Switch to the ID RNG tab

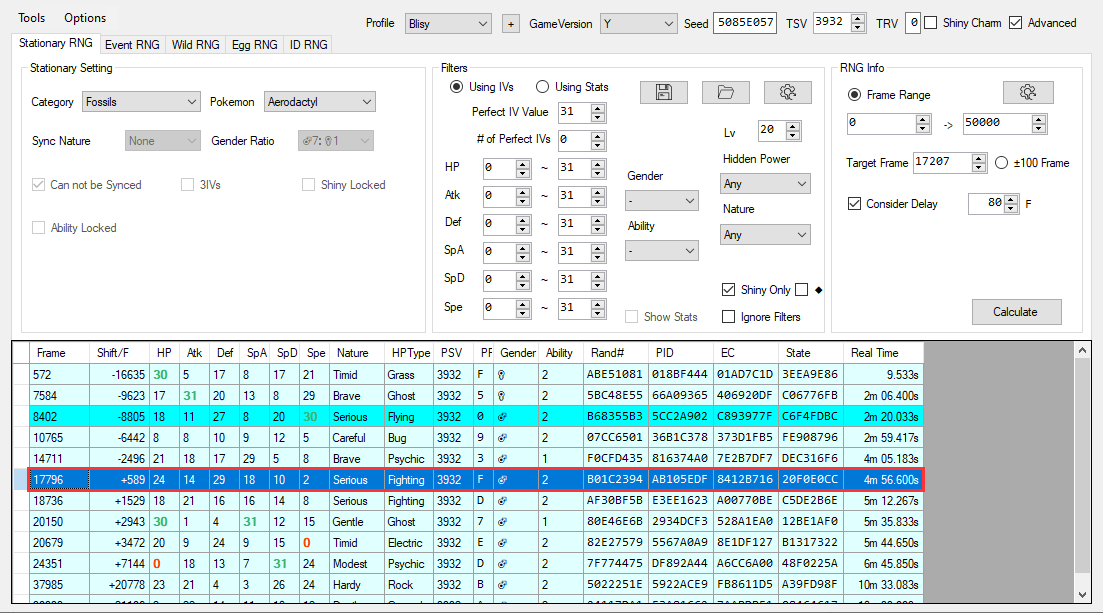tap(308, 44)
